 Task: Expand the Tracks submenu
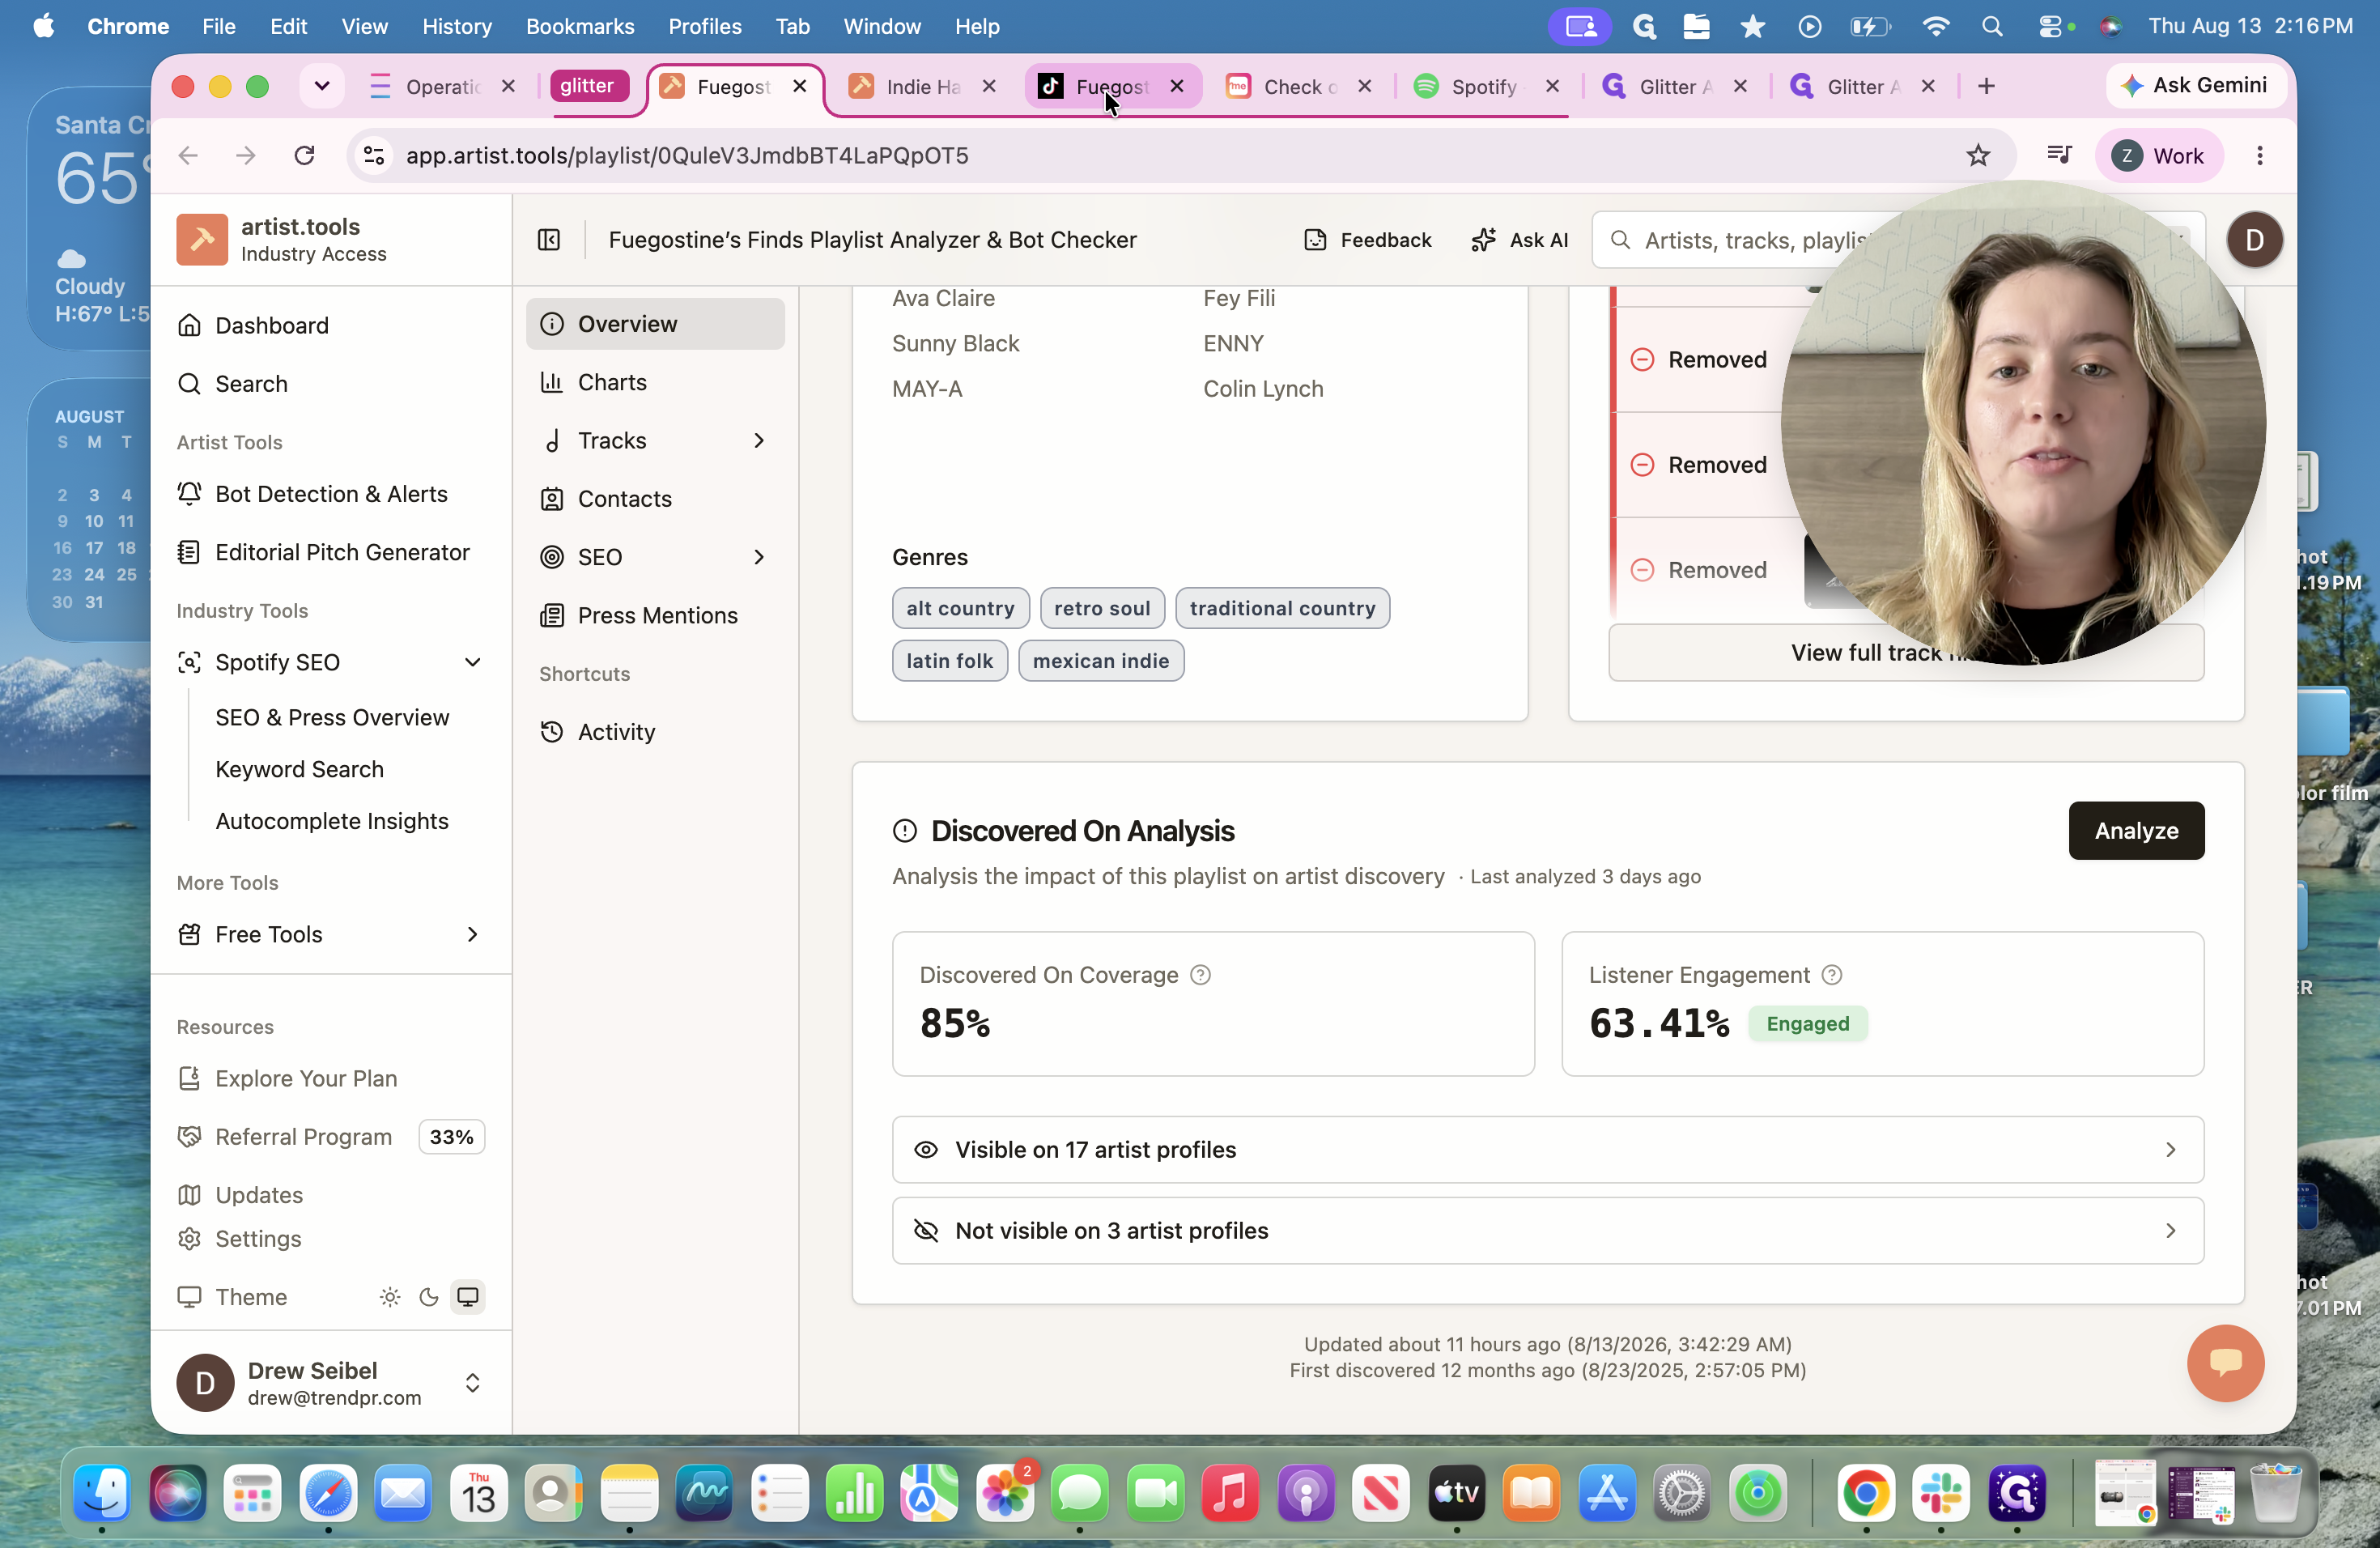pos(759,440)
